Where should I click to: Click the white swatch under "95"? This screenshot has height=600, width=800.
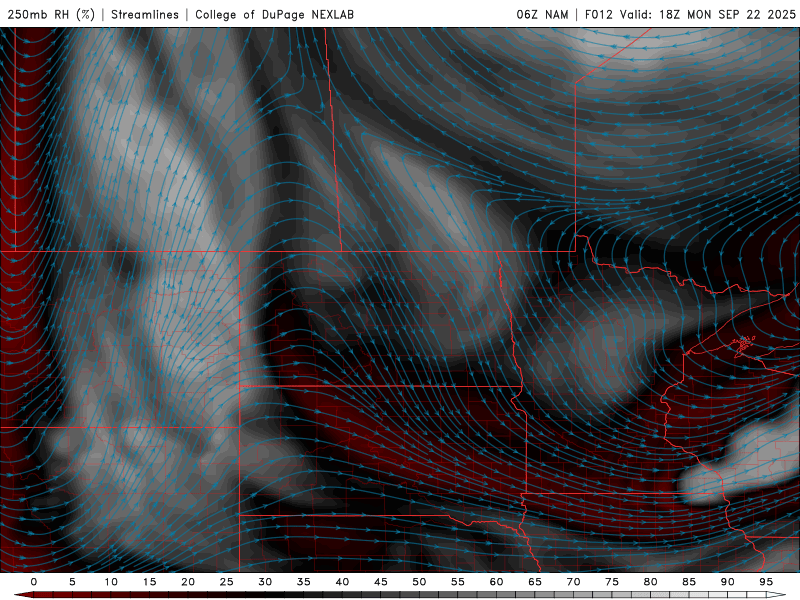pos(776,595)
